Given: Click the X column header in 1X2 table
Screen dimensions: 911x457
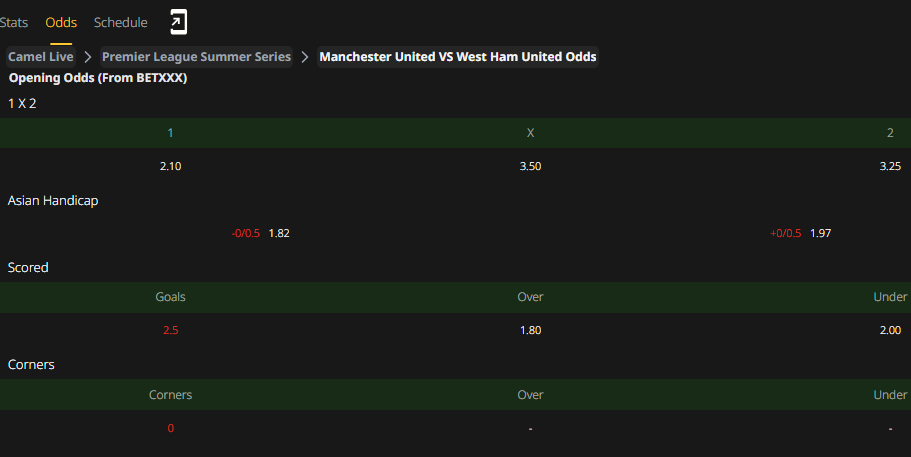Looking at the screenshot, I should (530, 133).
